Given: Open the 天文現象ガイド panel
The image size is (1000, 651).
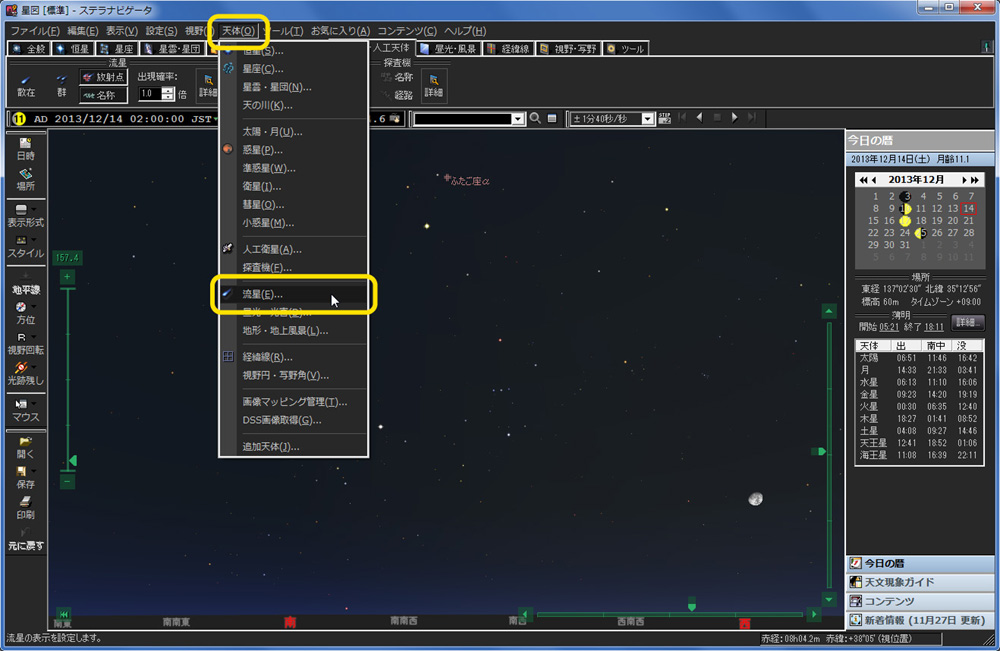Looking at the screenshot, I should point(921,582).
